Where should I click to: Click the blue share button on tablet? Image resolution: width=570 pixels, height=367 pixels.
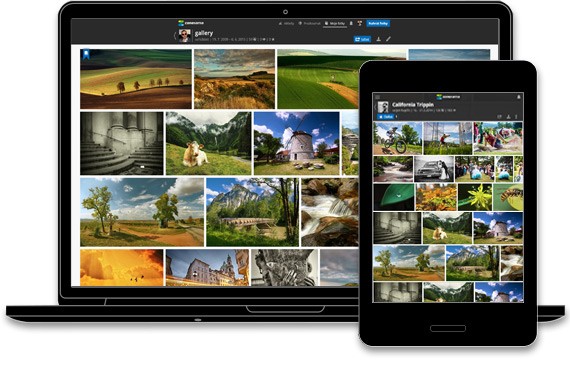386,117
